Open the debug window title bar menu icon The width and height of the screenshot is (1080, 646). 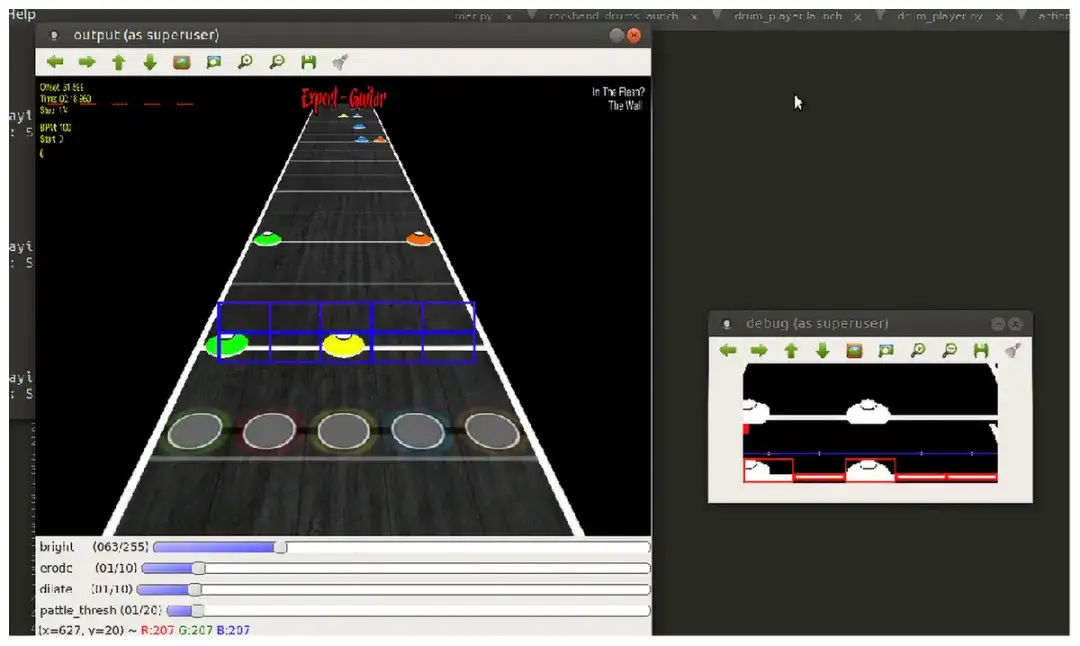726,324
